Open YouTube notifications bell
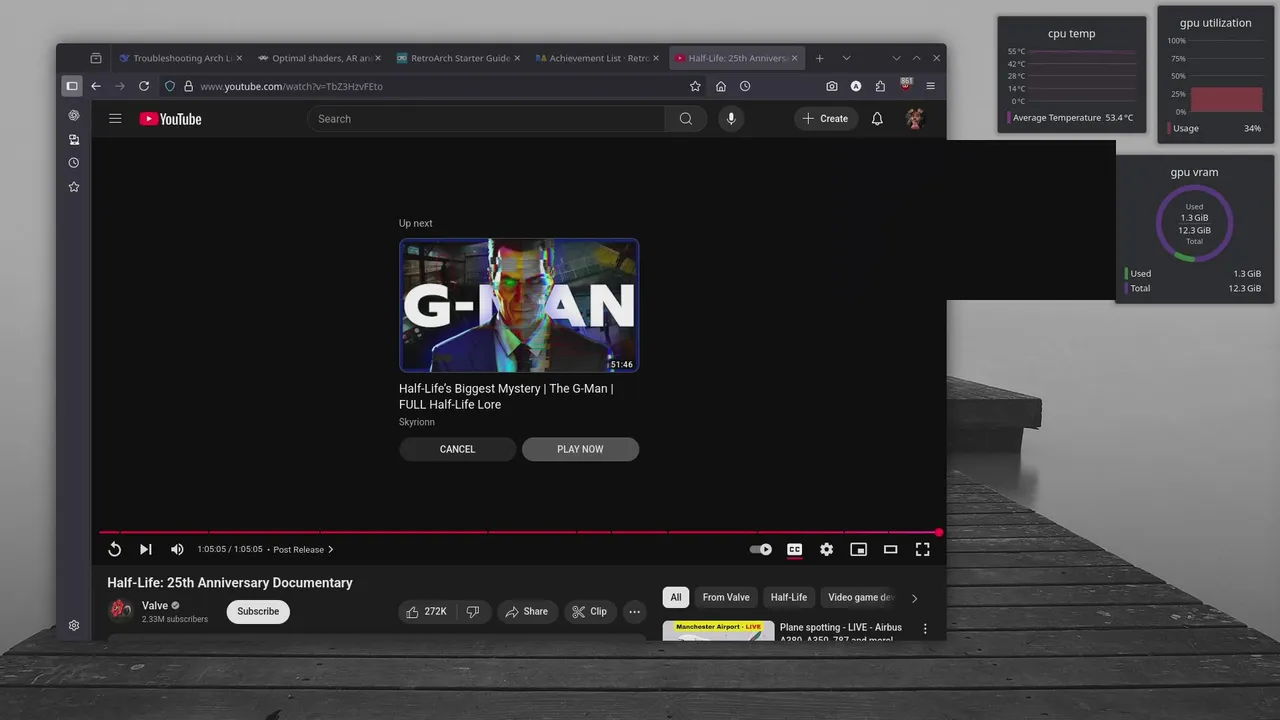The image size is (1280, 720). tap(877, 118)
